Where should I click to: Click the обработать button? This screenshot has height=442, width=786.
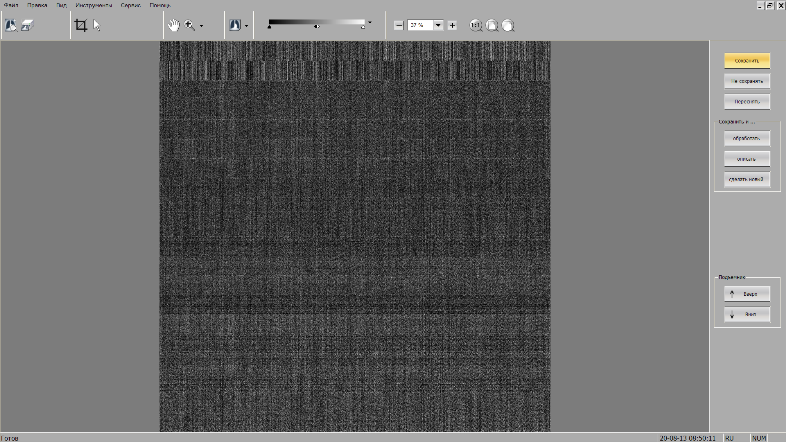tap(747, 138)
